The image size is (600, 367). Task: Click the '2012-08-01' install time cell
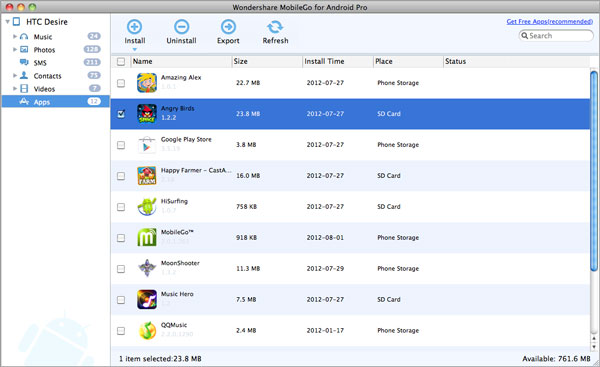click(x=325, y=238)
